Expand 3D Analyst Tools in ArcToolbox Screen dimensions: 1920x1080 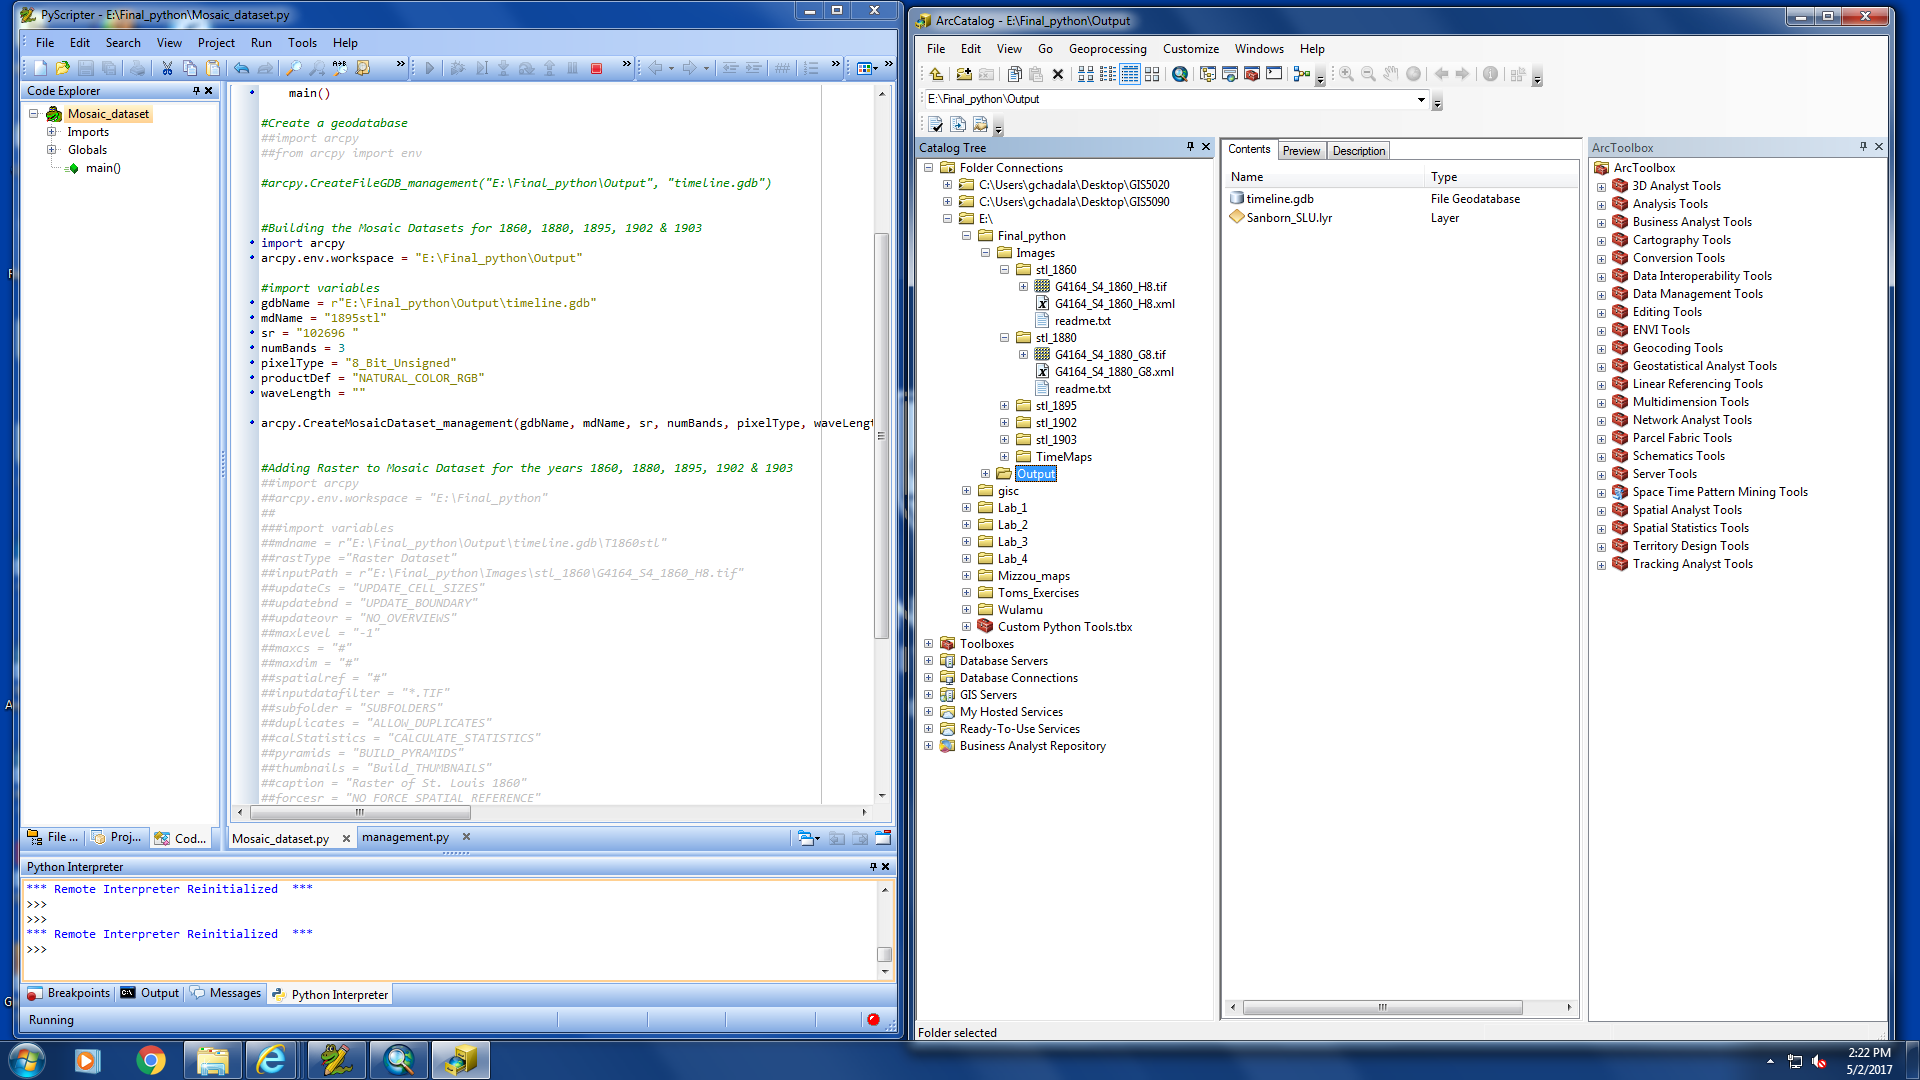click(1602, 187)
